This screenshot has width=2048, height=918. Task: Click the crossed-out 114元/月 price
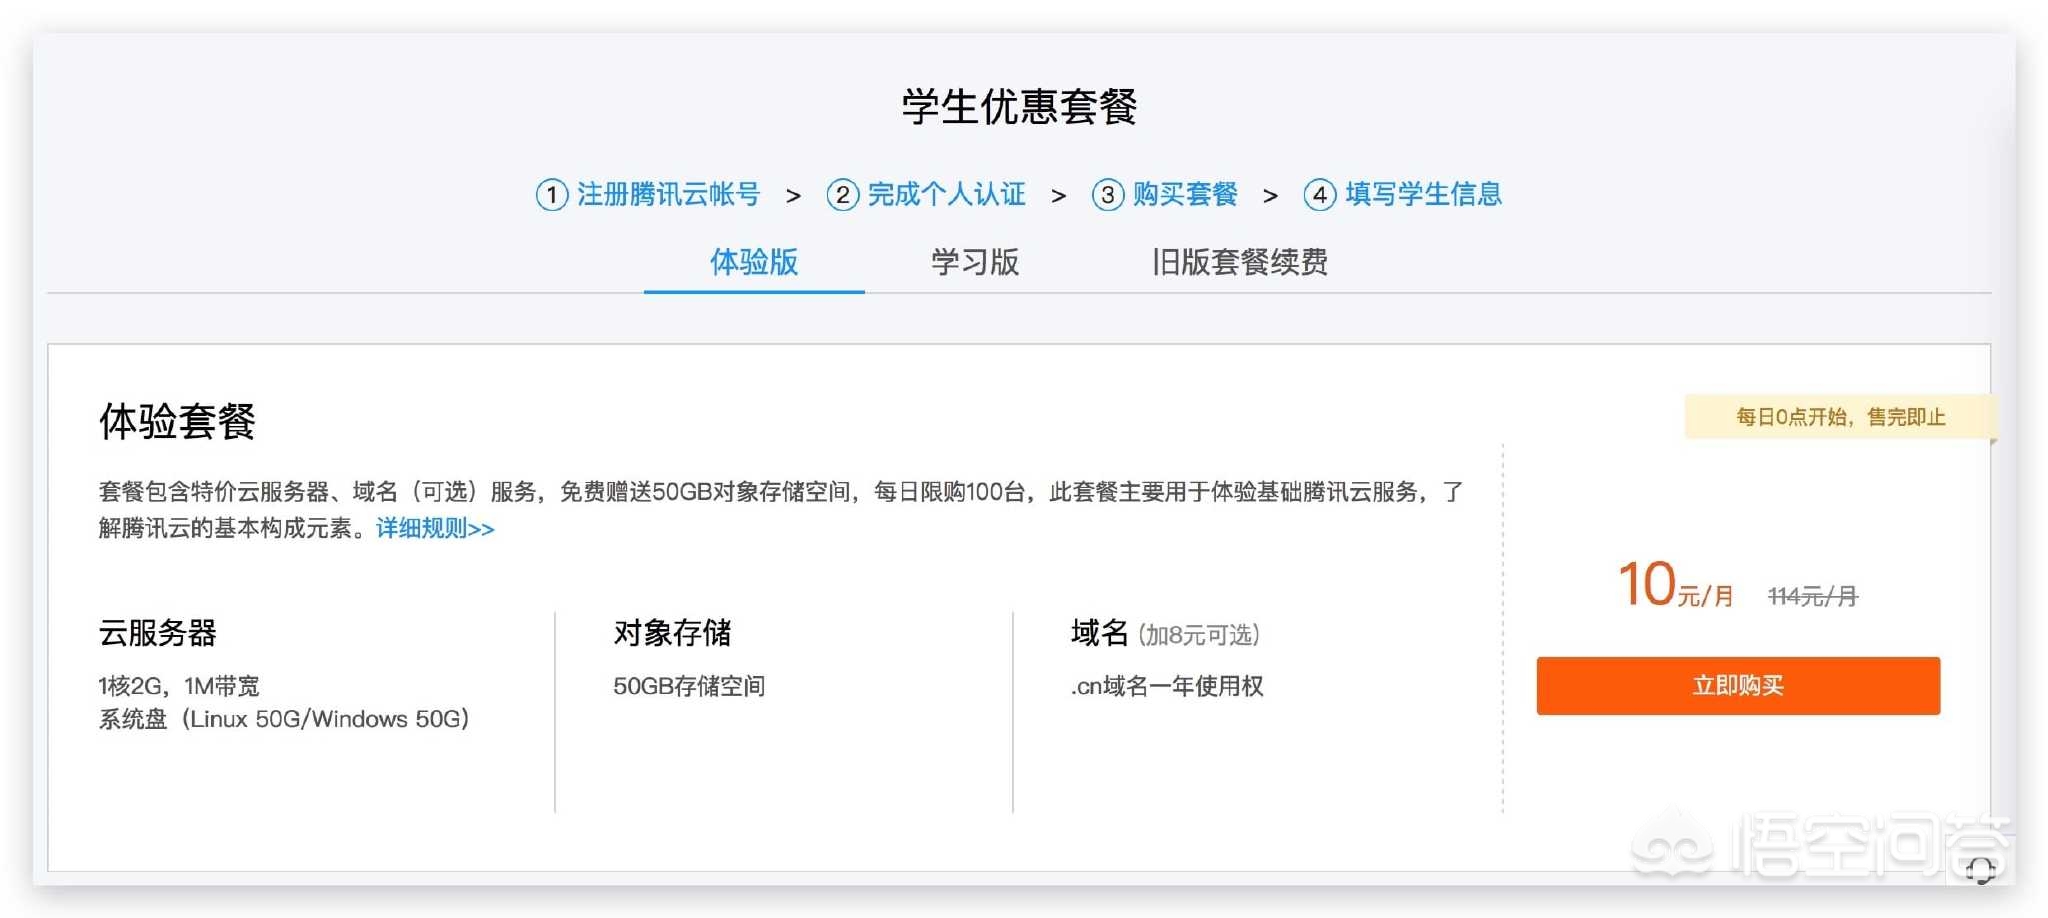click(1812, 596)
